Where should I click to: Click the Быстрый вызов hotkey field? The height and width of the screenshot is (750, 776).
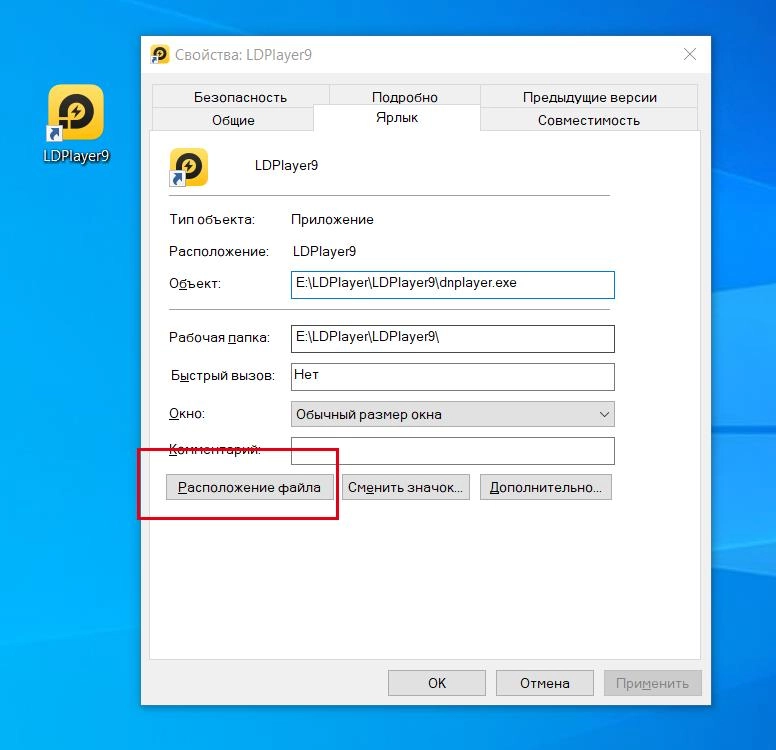click(x=452, y=376)
